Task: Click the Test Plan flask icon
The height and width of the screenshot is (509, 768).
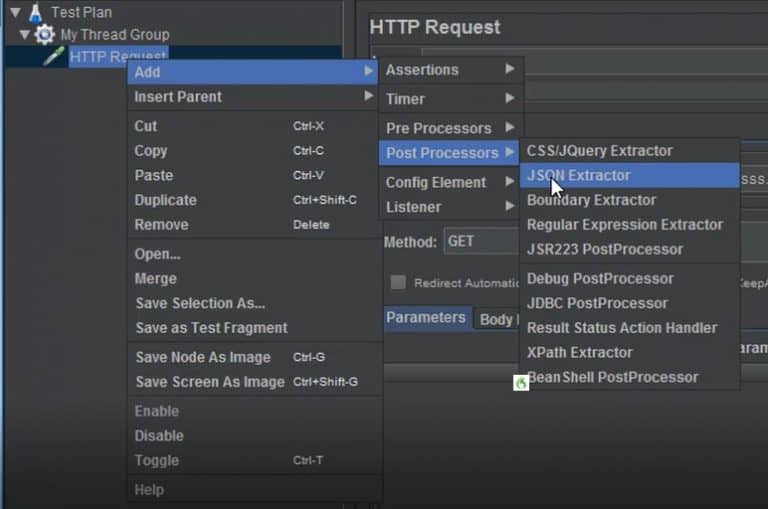Action: tap(35, 13)
